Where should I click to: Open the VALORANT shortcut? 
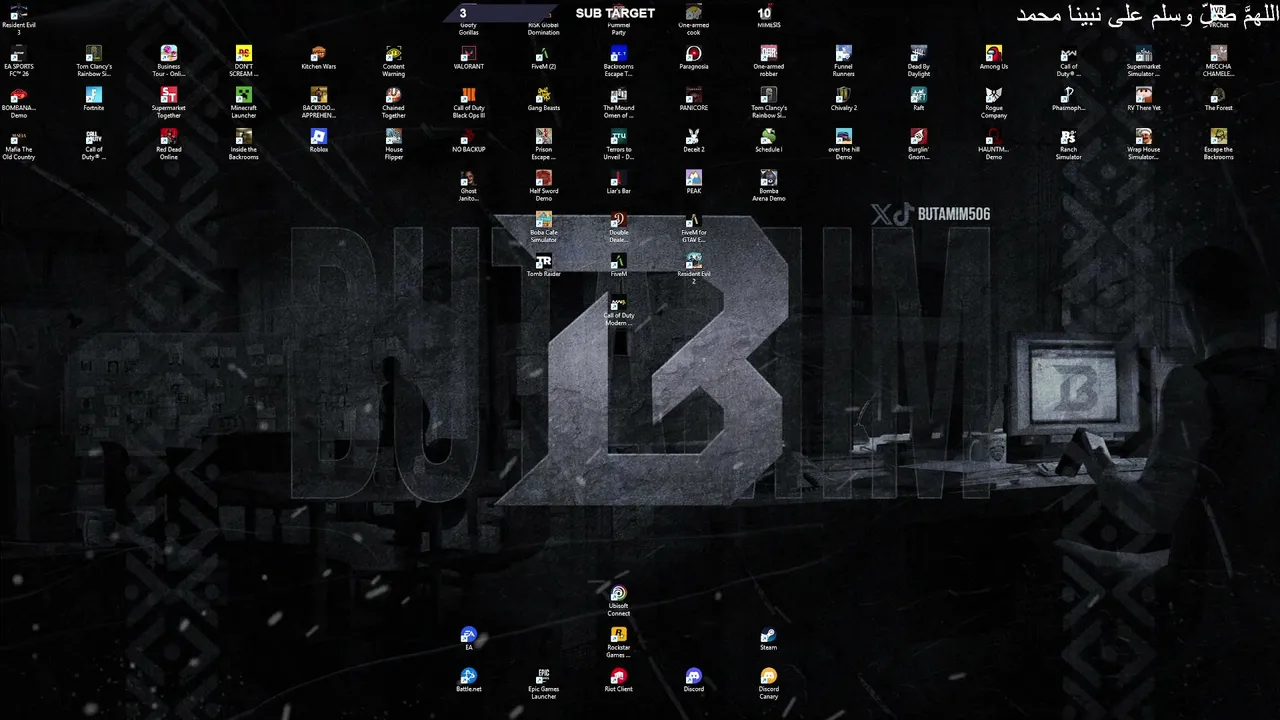pos(469,57)
